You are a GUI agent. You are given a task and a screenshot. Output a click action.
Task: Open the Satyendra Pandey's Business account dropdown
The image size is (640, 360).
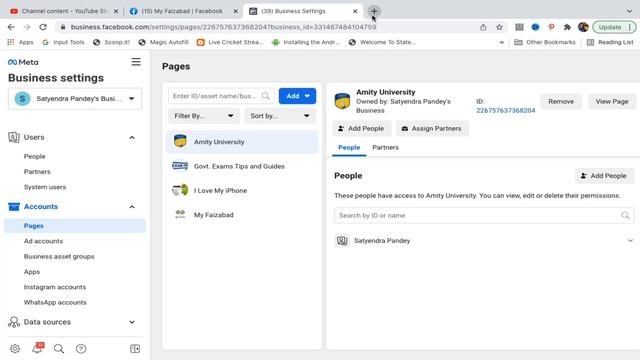(x=75, y=98)
